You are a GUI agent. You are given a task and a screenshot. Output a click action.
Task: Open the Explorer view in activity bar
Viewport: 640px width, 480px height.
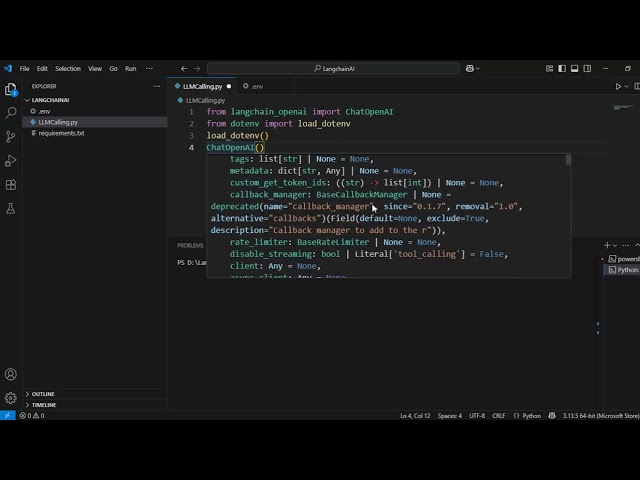[11, 89]
